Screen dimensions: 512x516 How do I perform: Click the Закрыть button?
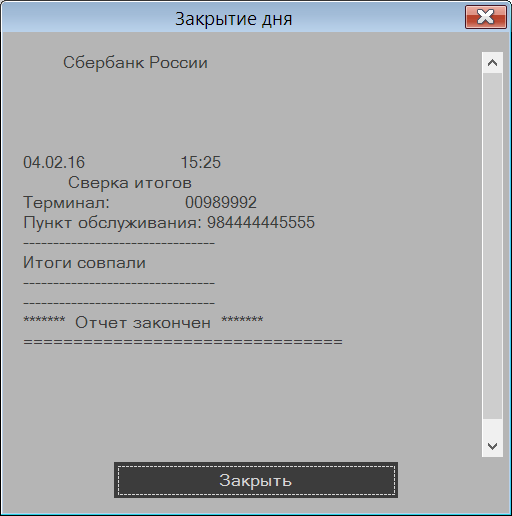256,480
